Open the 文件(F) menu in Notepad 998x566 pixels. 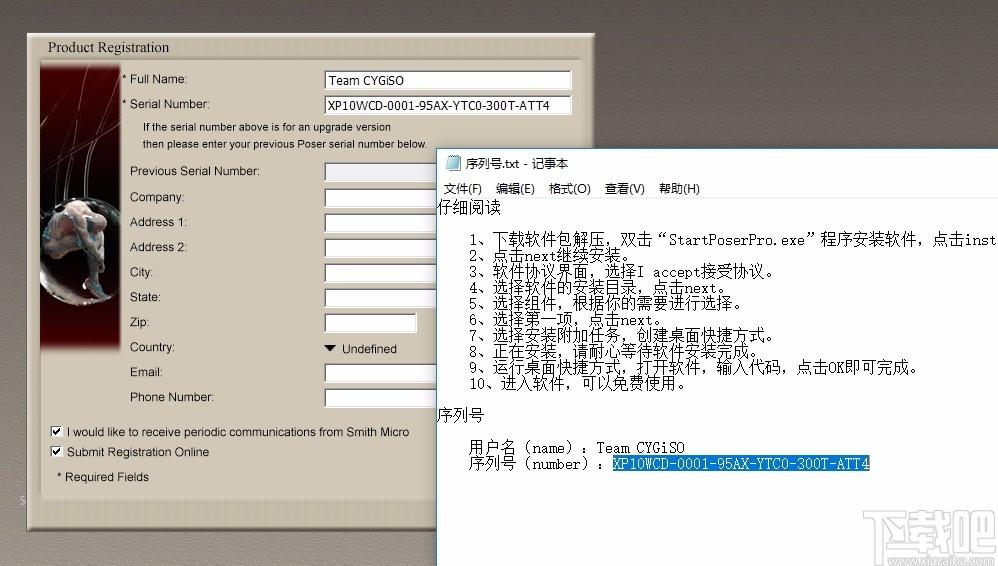463,188
